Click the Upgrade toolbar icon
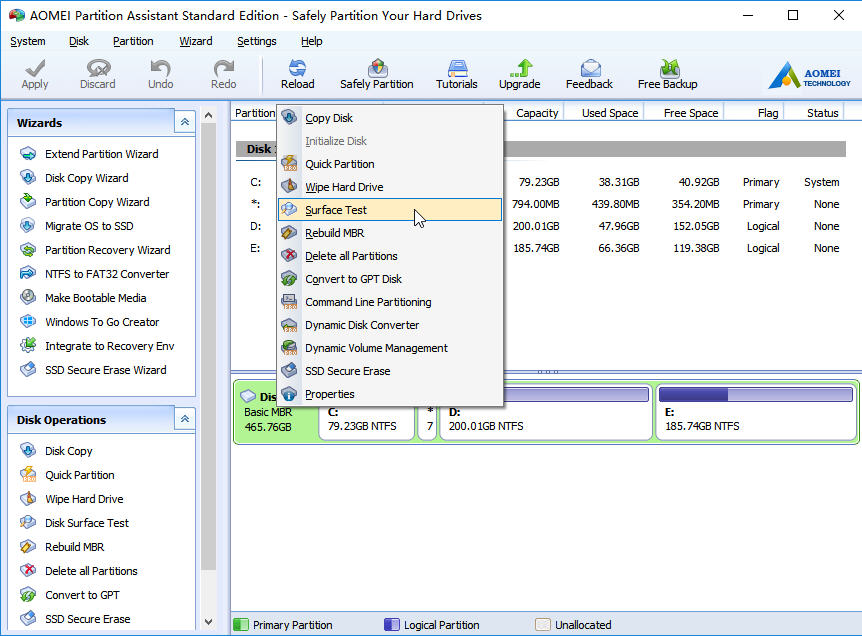Image resolution: width=862 pixels, height=636 pixels. tap(520, 69)
